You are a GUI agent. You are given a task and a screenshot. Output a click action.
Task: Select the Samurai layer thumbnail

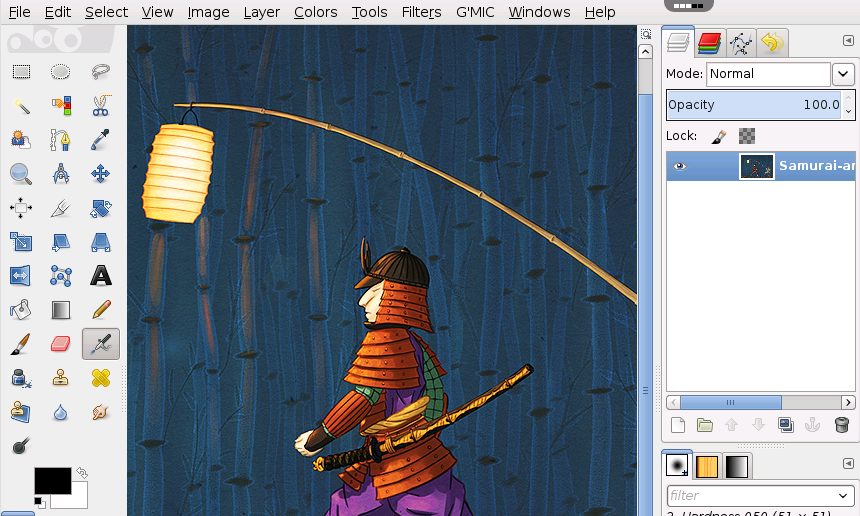pyautogui.click(x=757, y=166)
